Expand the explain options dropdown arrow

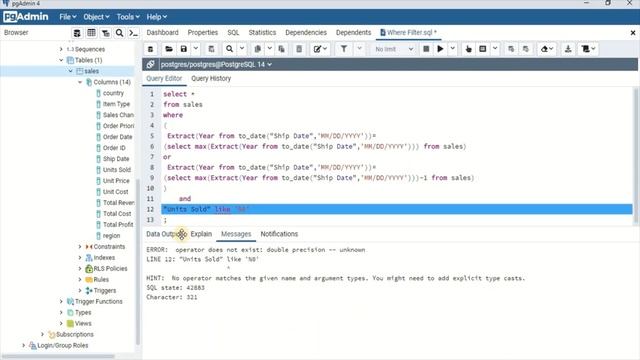tap(495, 49)
